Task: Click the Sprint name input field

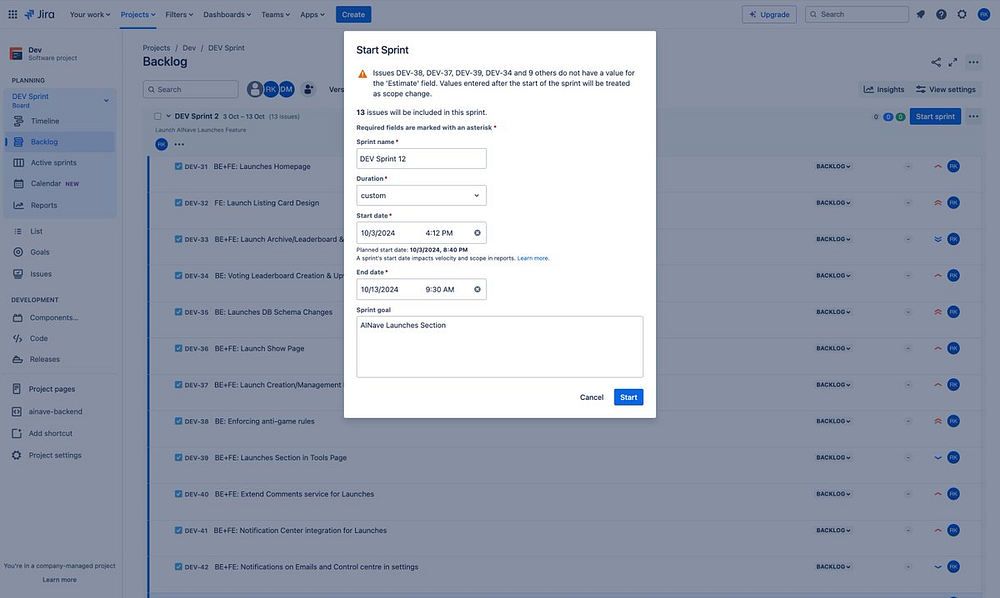Action: click(421, 159)
